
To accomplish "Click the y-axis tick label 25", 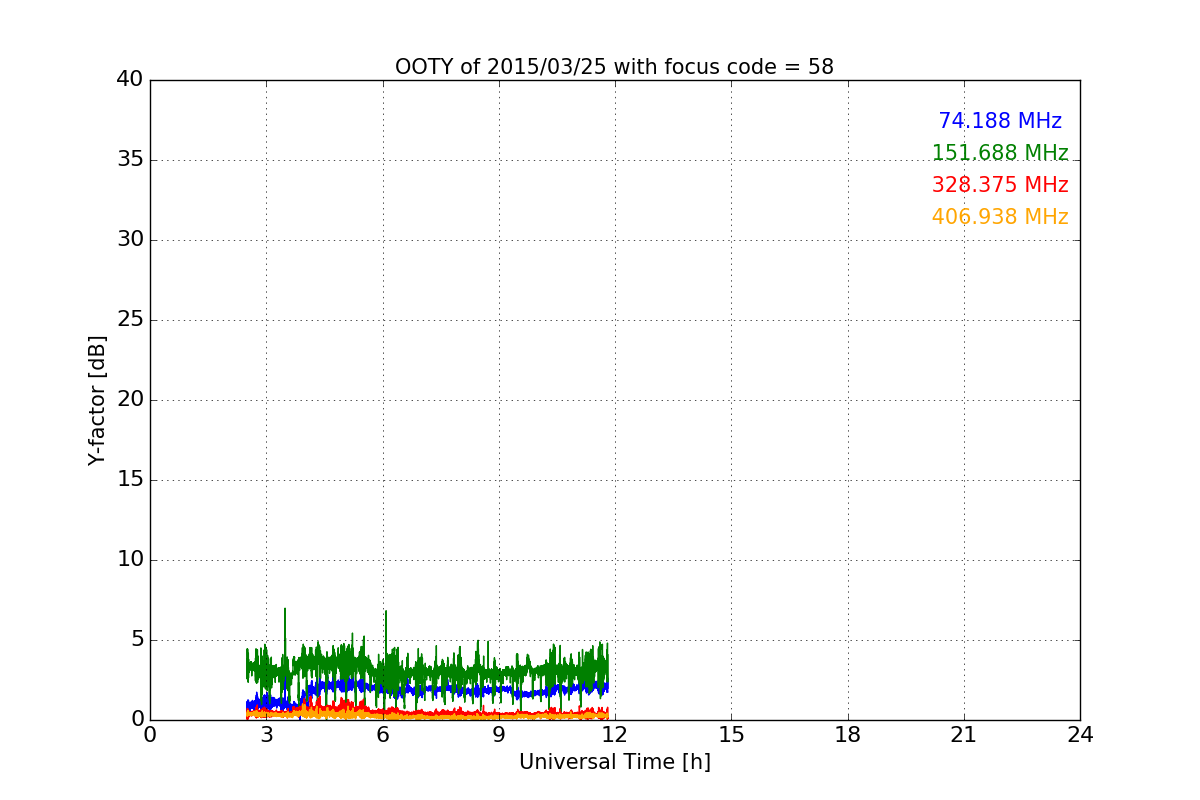I will pos(130,320).
